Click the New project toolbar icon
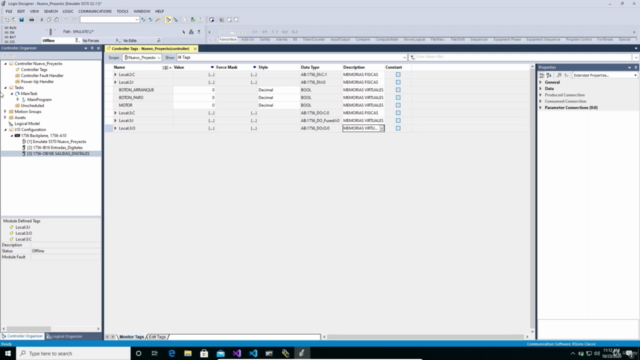The width and height of the screenshot is (640, 360). (x=7, y=20)
